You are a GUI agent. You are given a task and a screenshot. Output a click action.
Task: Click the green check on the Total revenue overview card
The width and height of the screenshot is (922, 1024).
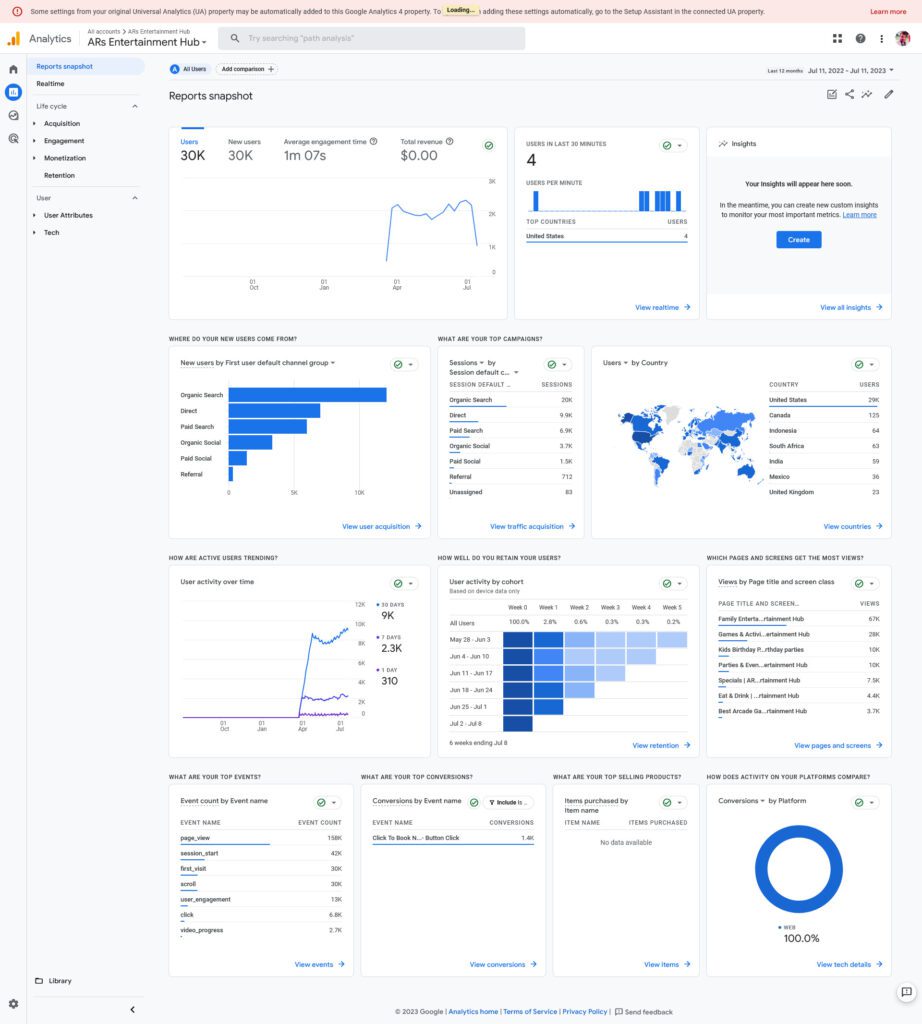[x=488, y=146]
